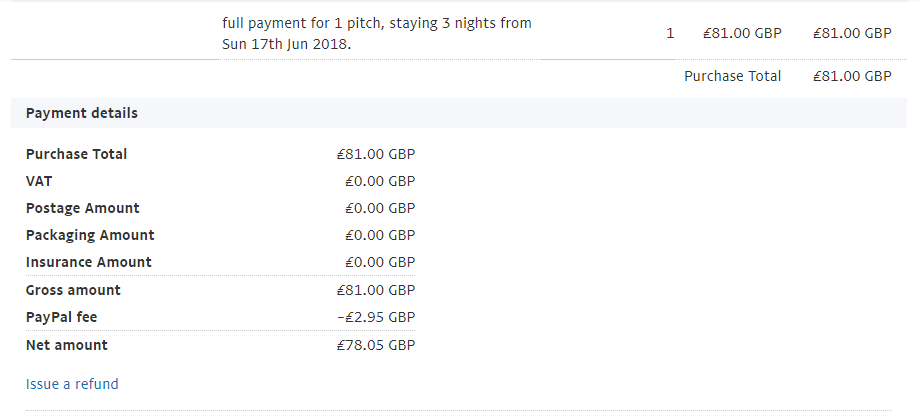Select the VAT £0.00 GBP value

(x=379, y=182)
